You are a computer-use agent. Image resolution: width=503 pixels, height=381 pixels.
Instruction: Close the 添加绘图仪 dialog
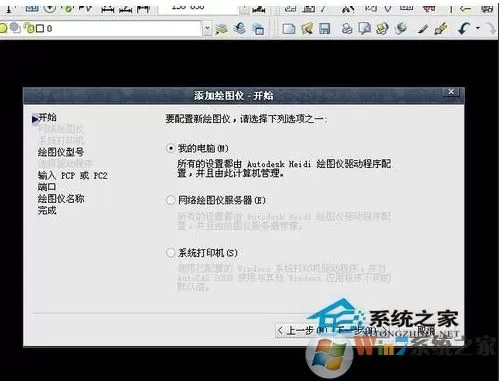[451, 92]
